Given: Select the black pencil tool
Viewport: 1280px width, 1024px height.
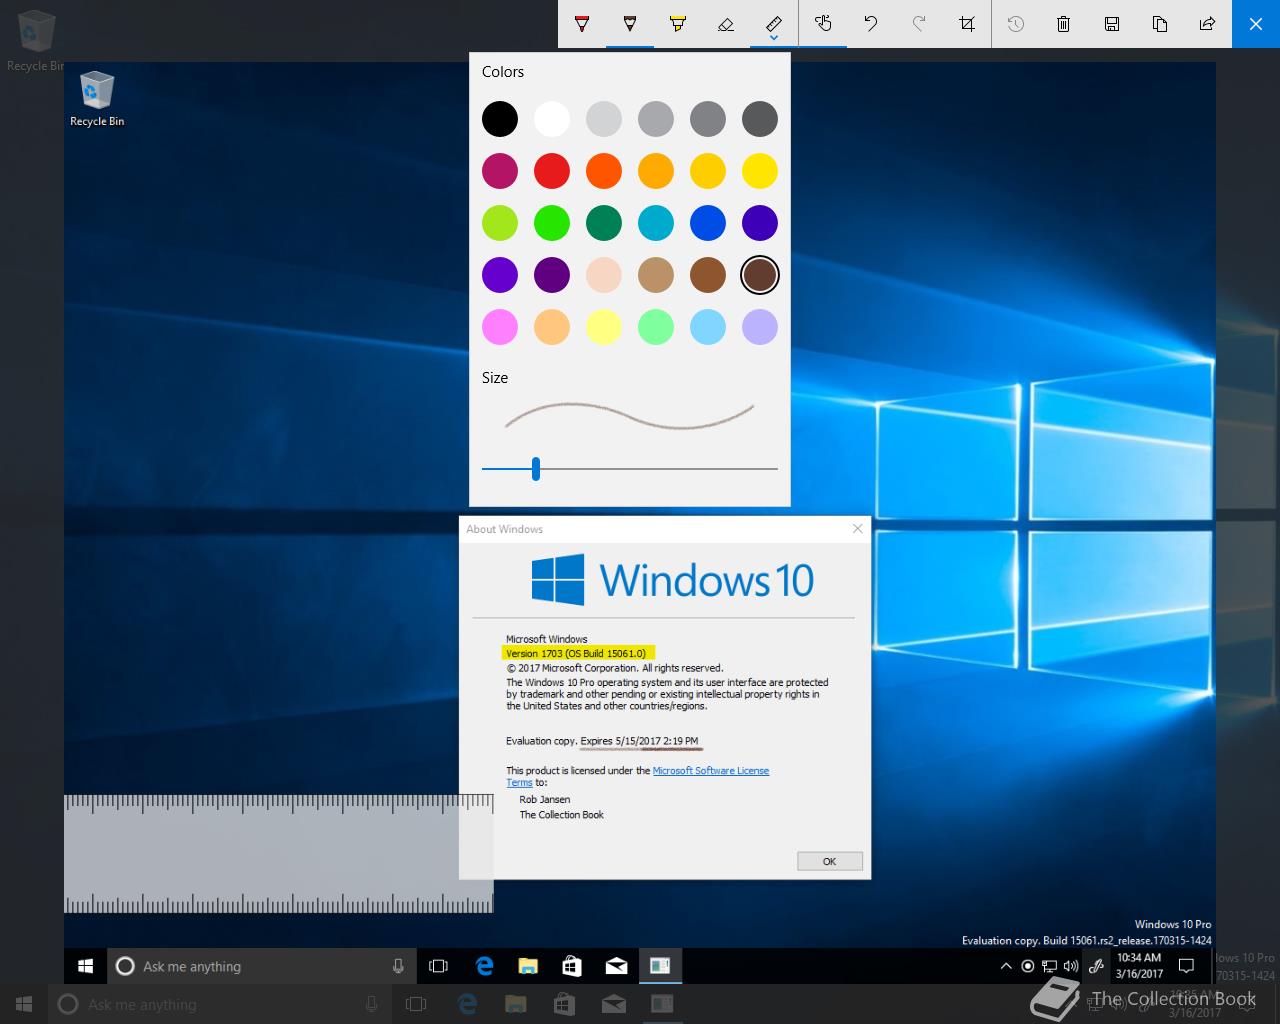Looking at the screenshot, I should coord(630,24).
